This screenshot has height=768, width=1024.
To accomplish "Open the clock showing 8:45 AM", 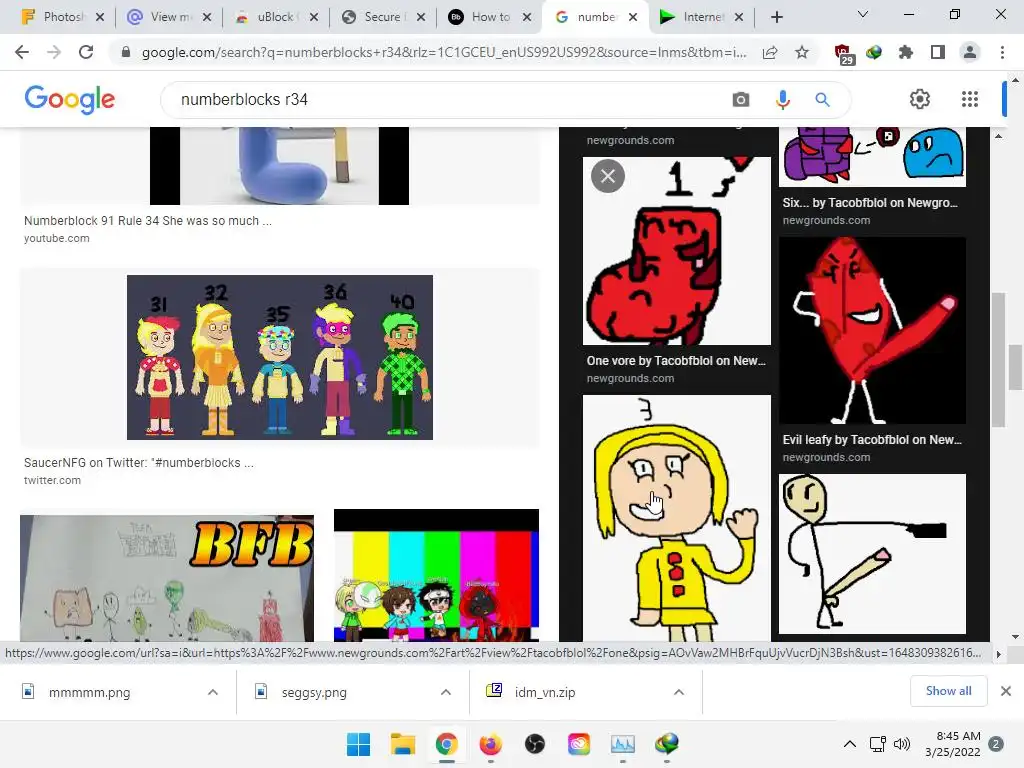I will click(x=953, y=744).
